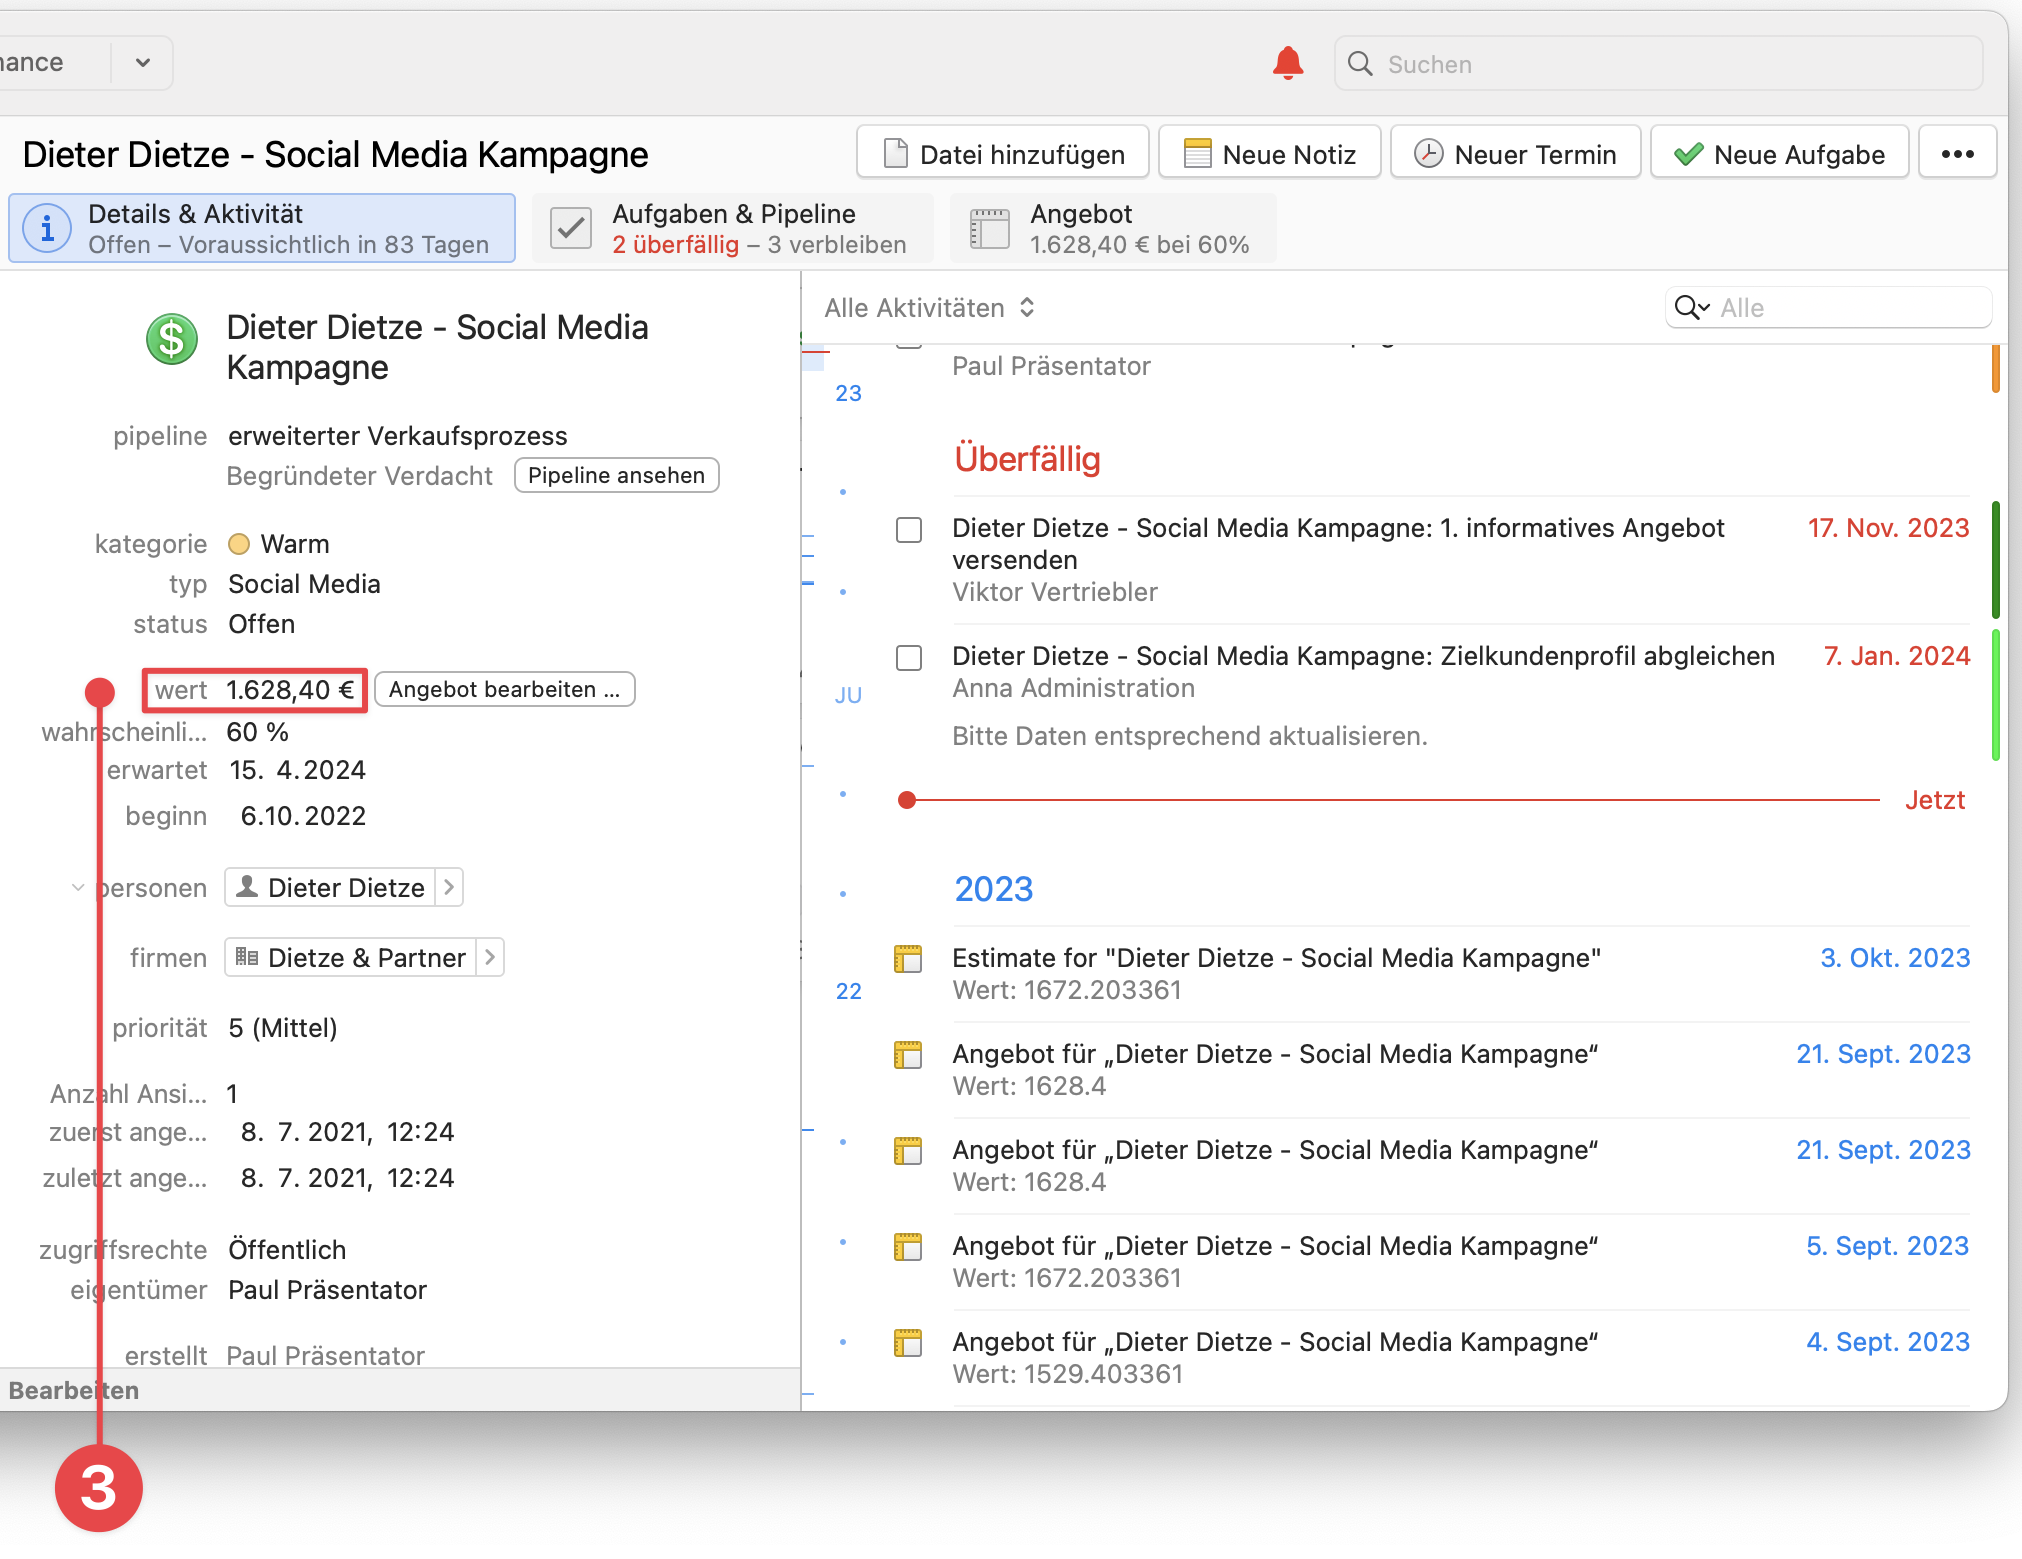Check the 'Zielkundenprofil abgleichen' task checkbox
This screenshot has height=1559, width=2022.
tap(909, 658)
